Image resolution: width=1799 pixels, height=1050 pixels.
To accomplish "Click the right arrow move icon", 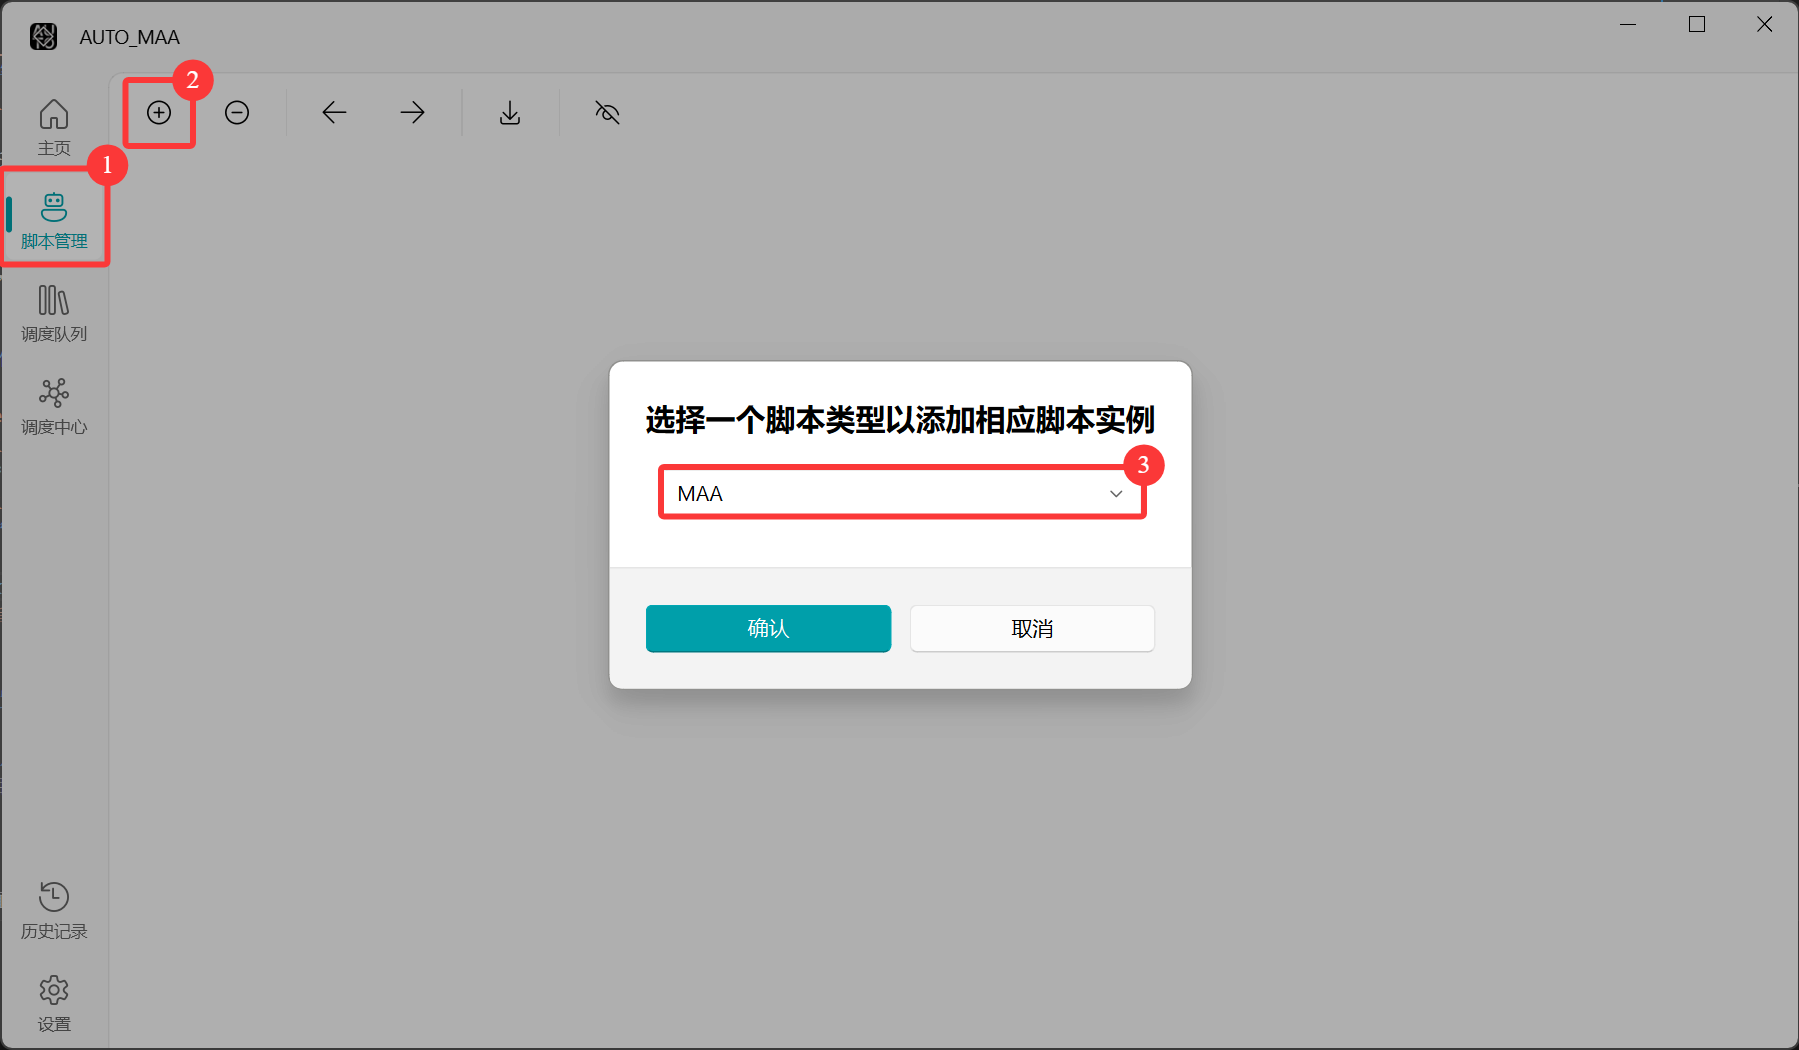I will click(412, 113).
